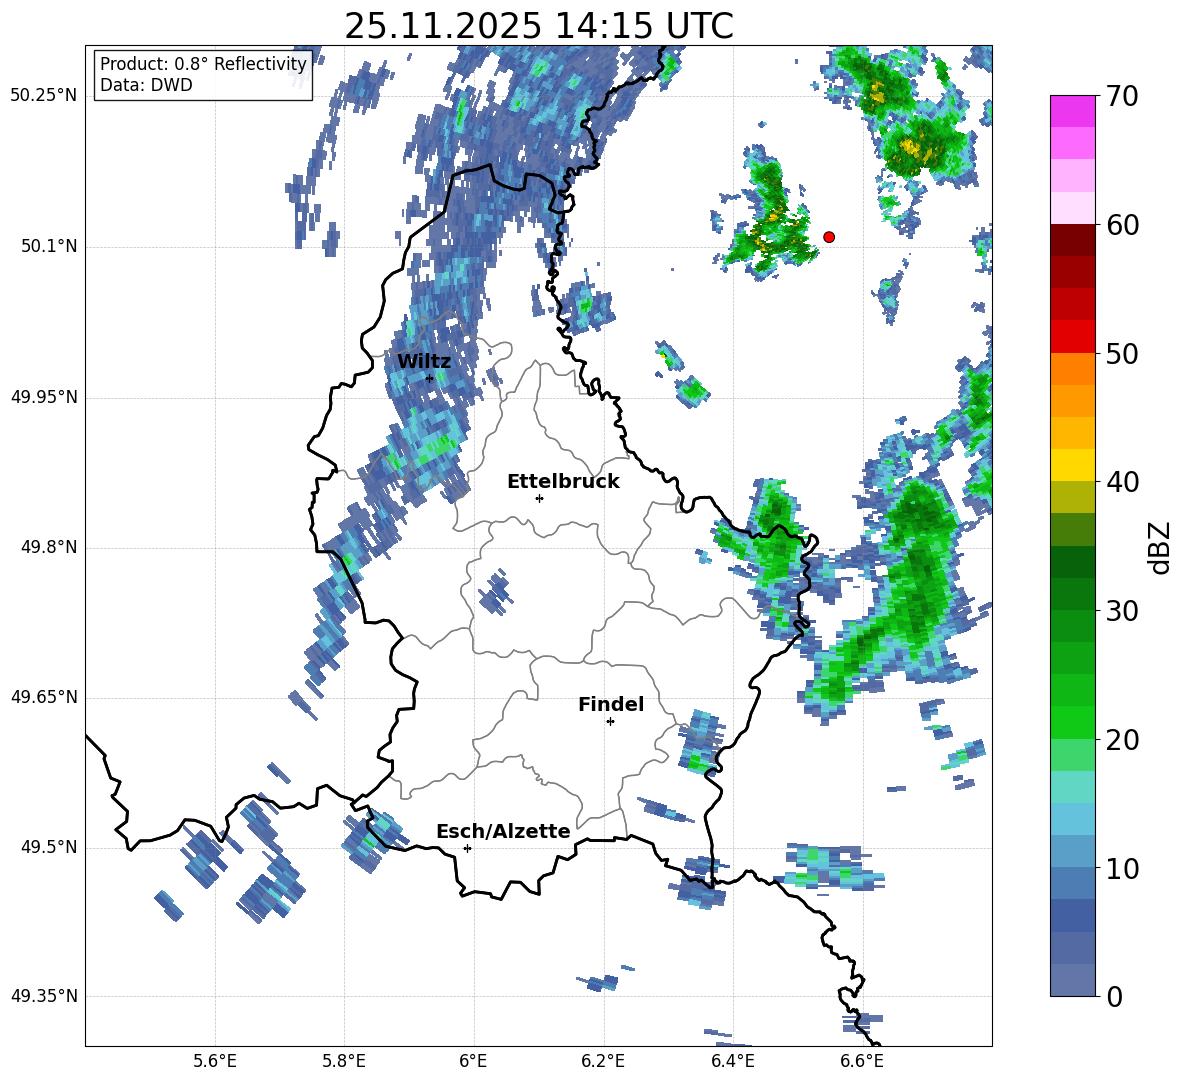Viewport: 1184px width, 1081px height.
Task: Click the Wiltz station label
Action: pyautogui.click(x=424, y=362)
